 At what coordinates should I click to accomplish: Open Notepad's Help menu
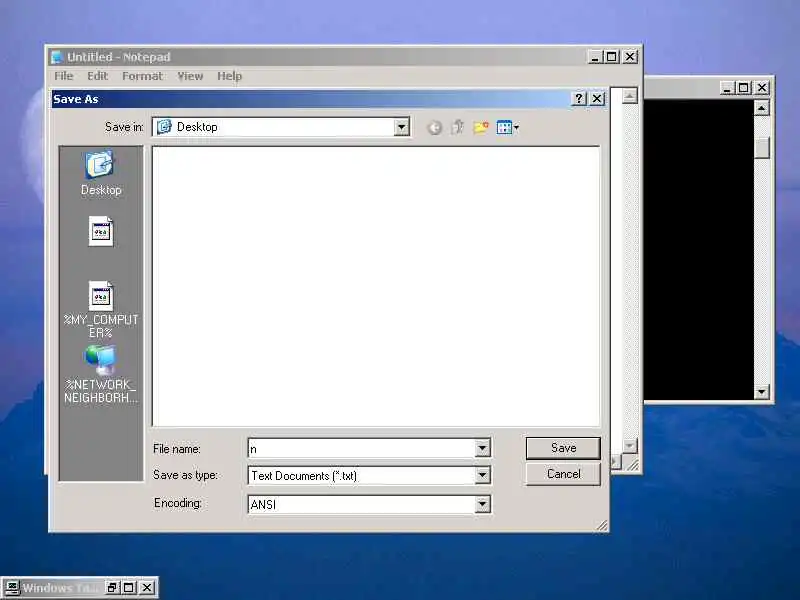pyautogui.click(x=229, y=76)
